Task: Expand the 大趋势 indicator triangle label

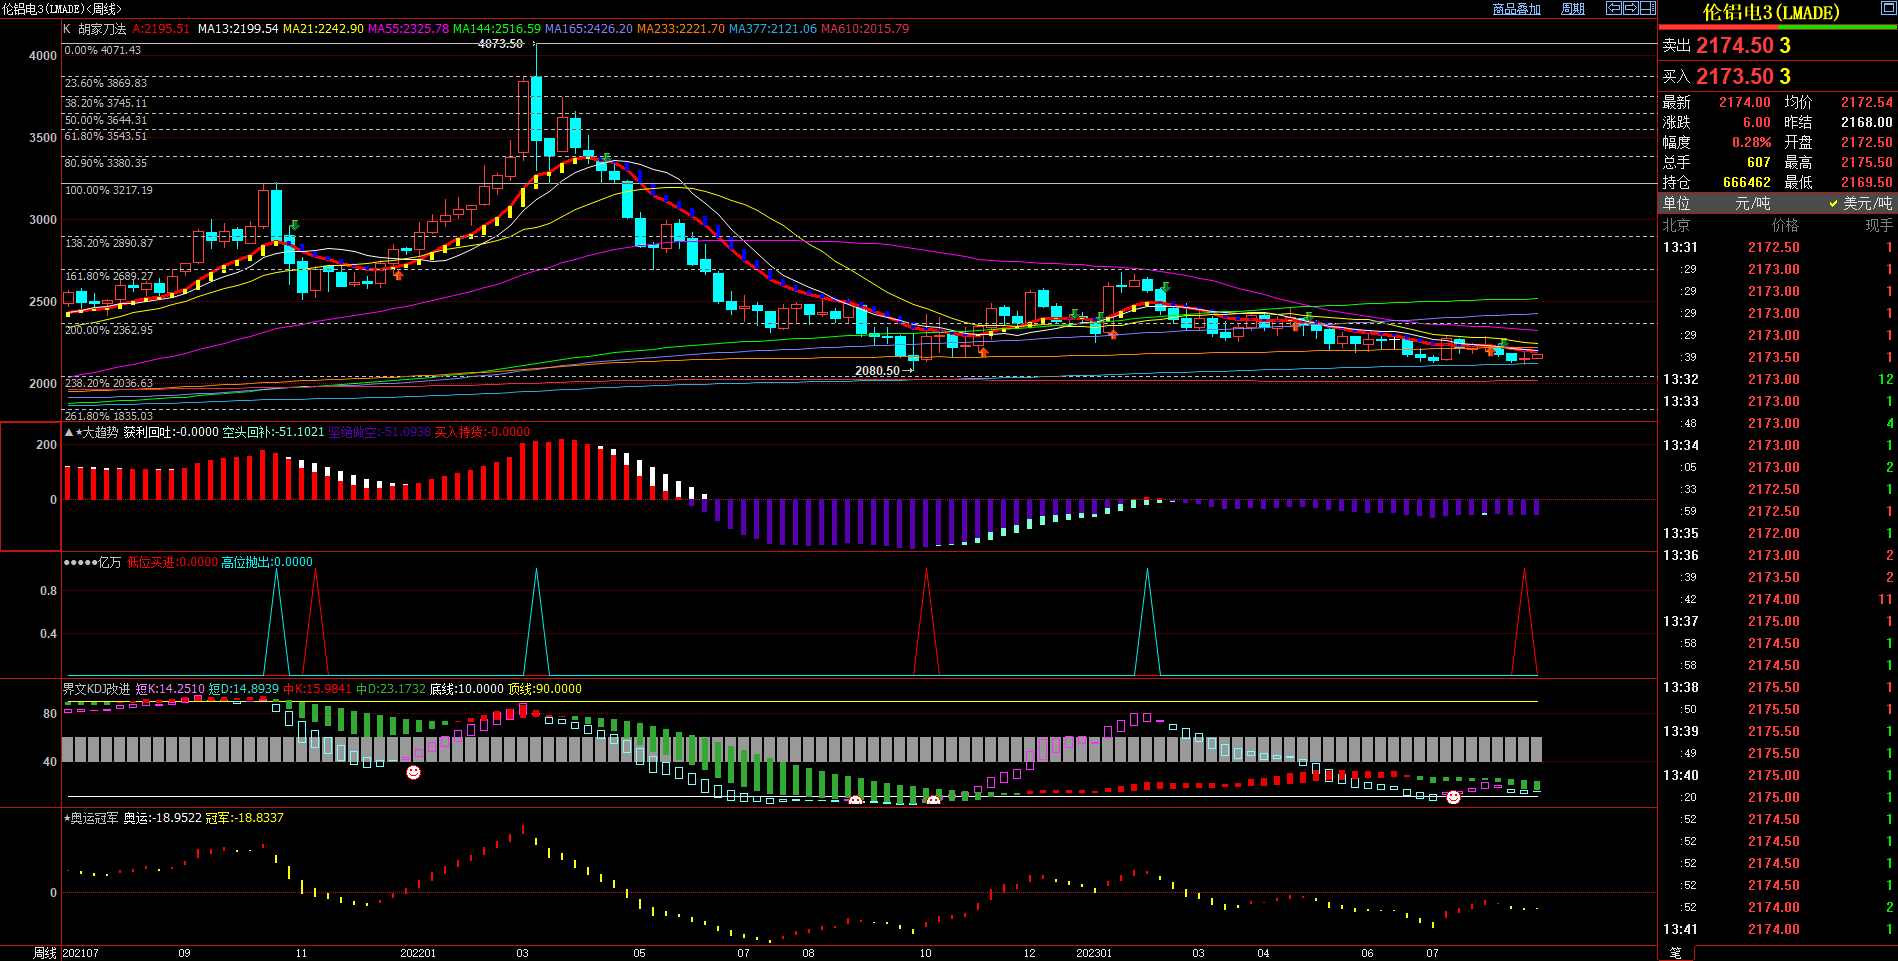Action: tap(69, 432)
